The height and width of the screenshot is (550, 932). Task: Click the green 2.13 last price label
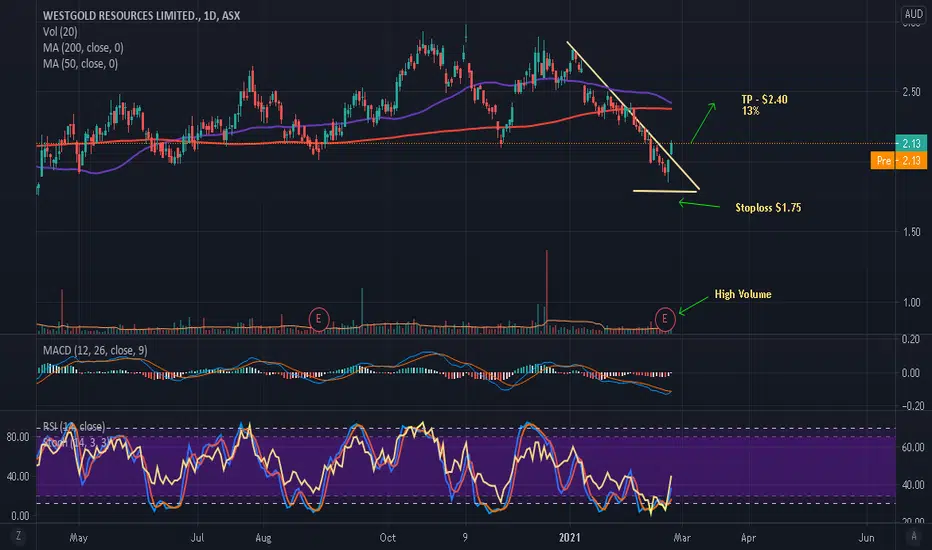(x=911, y=143)
